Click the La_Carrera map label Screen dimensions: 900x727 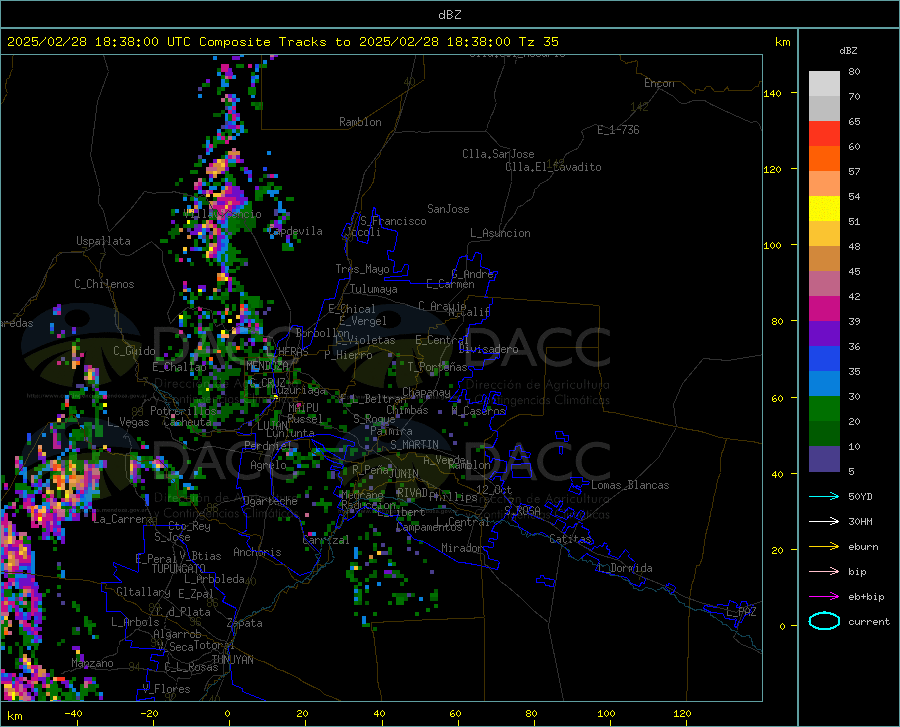[x=123, y=519]
